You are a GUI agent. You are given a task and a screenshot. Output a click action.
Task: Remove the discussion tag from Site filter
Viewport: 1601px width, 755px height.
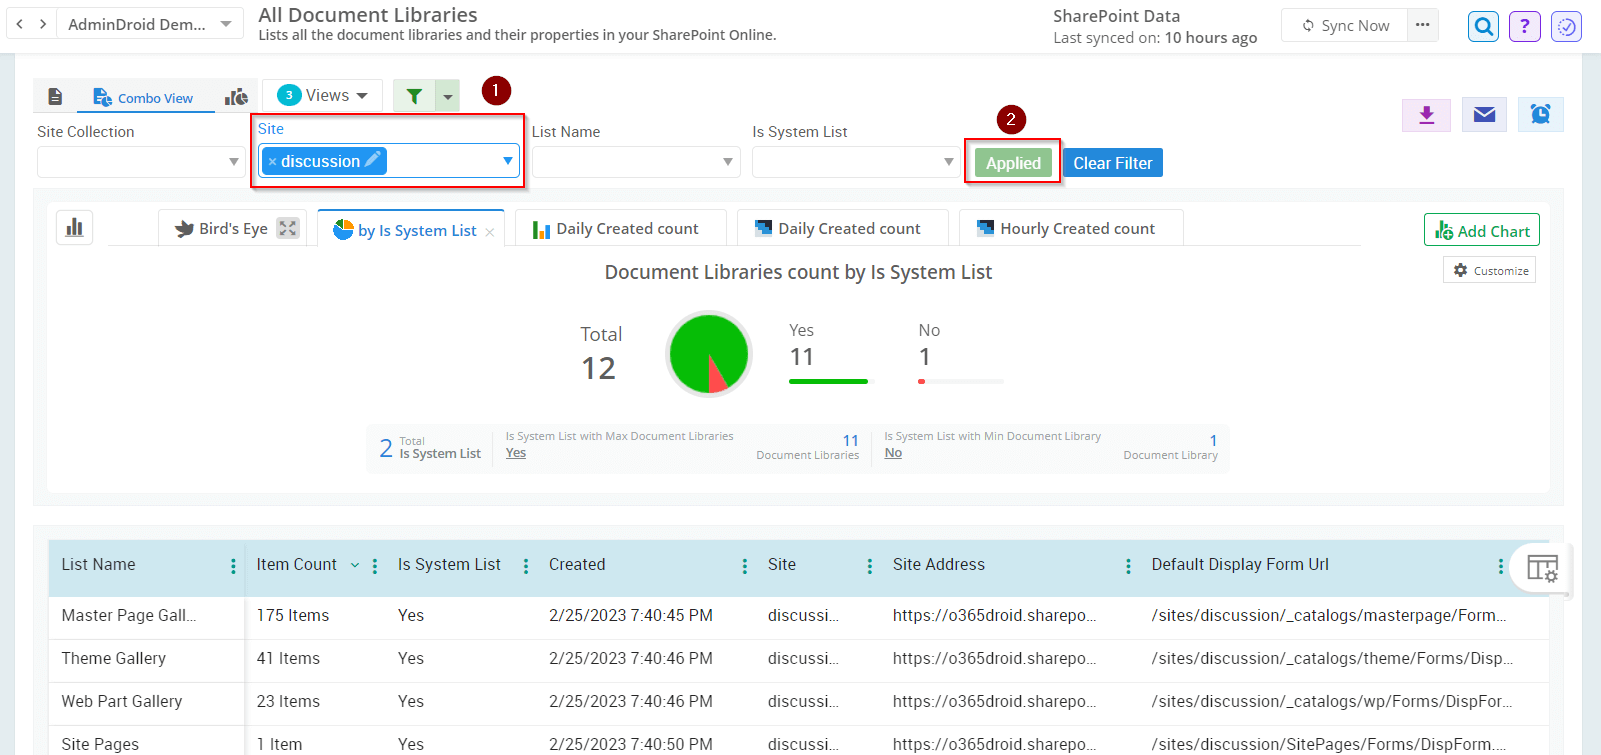click(x=272, y=162)
